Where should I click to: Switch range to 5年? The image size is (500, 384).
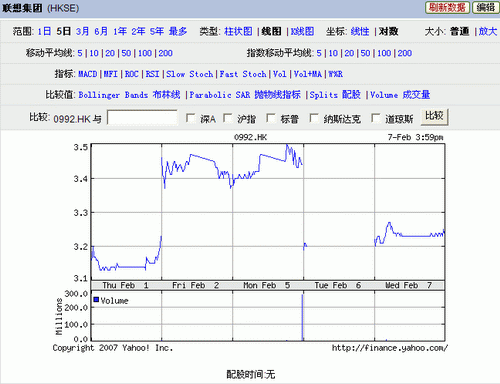click(156, 32)
